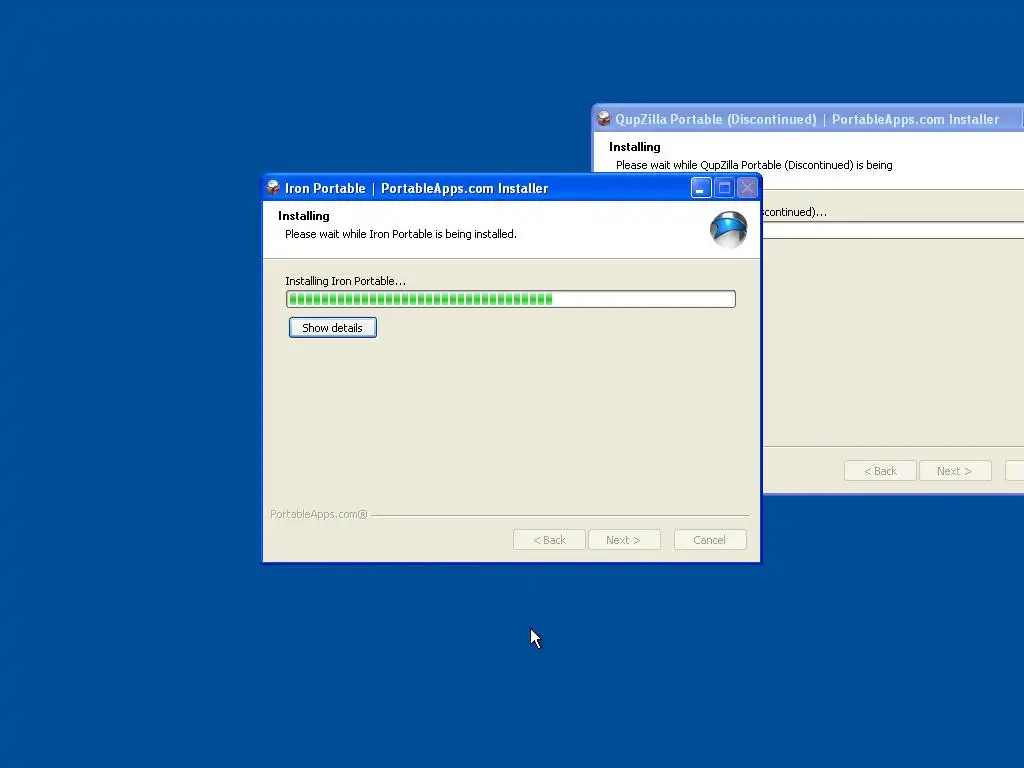
Task: Click the maximize button of Iron Portable window
Action: coord(724,188)
